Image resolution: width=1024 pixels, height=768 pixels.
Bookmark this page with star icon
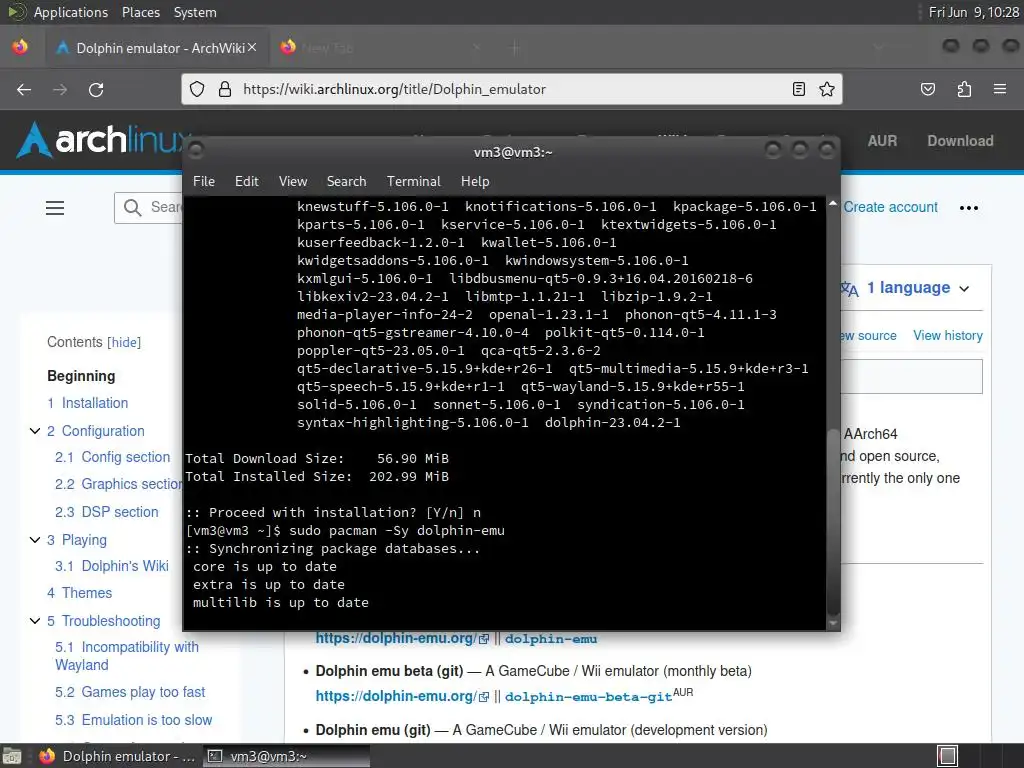pyautogui.click(x=827, y=89)
